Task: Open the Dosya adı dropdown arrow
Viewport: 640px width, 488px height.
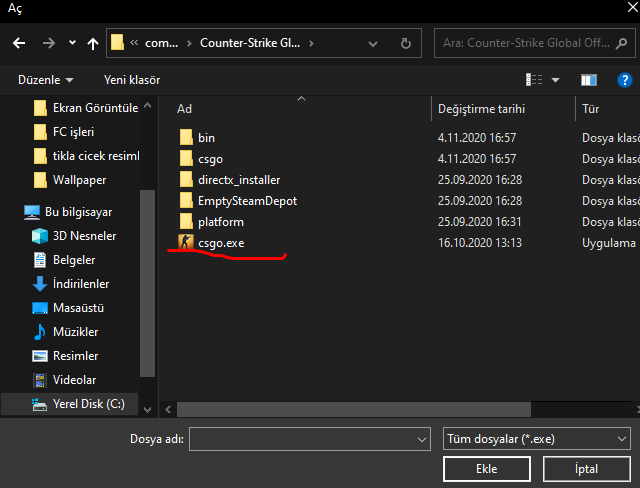Action: pyautogui.click(x=422, y=439)
